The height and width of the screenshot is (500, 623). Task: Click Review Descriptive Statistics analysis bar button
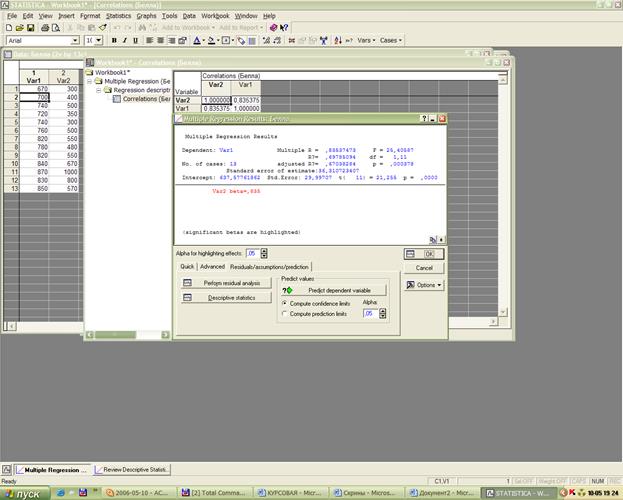click(x=132, y=470)
